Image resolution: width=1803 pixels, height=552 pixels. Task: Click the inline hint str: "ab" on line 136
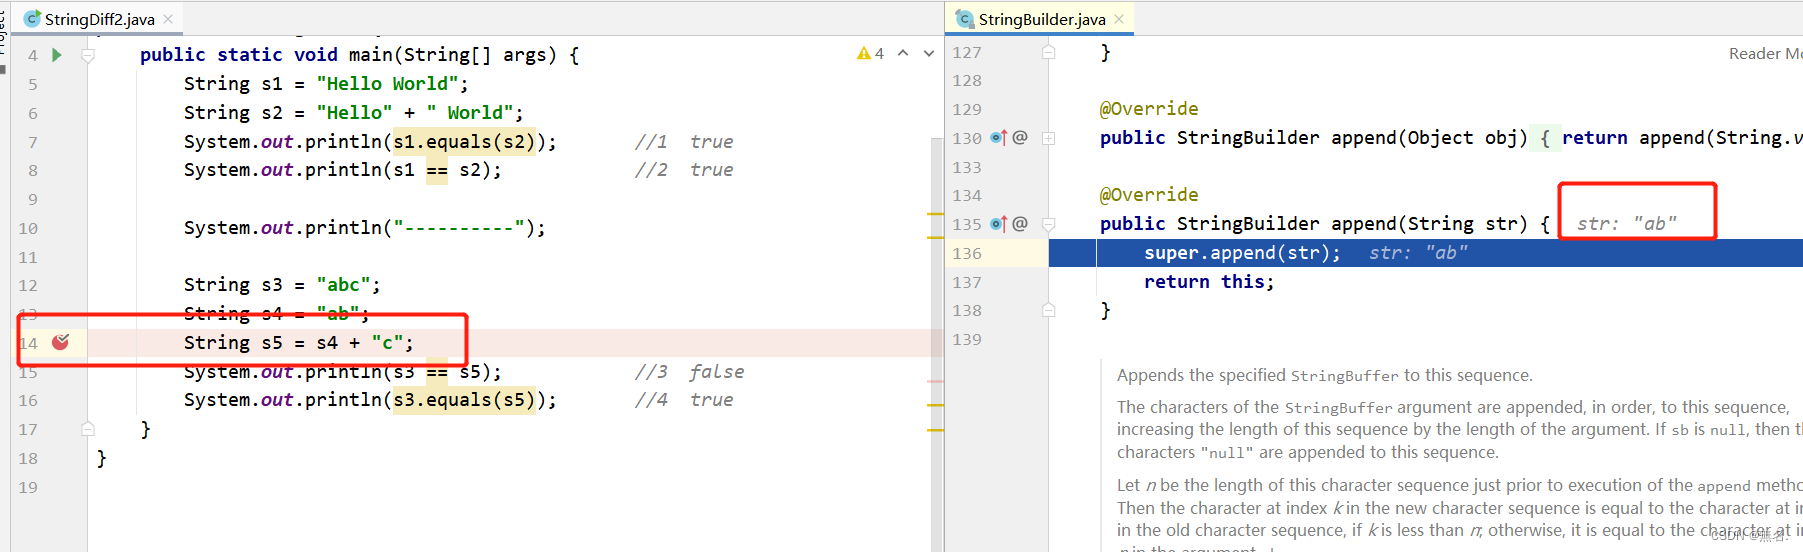pos(1419,253)
